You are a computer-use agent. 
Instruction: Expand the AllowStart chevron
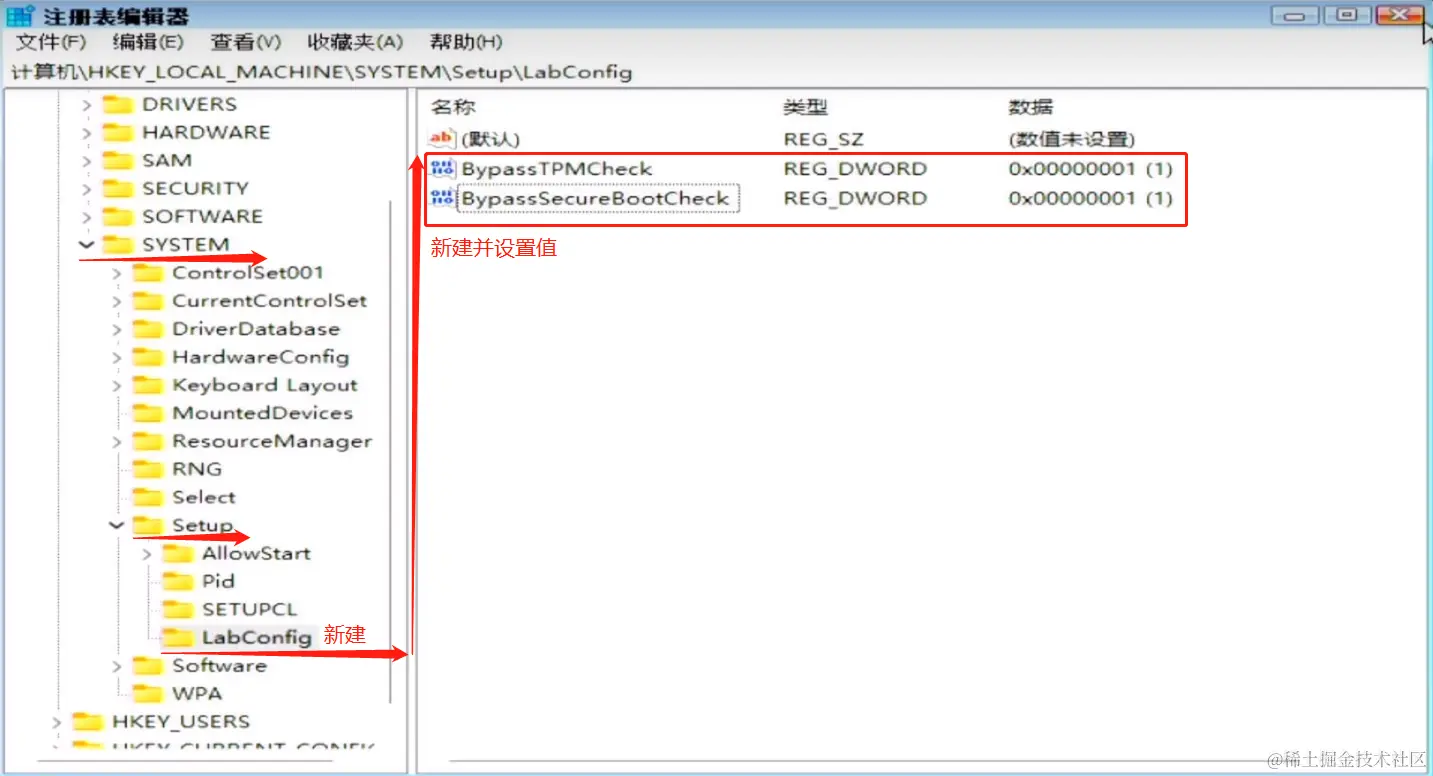pos(147,553)
